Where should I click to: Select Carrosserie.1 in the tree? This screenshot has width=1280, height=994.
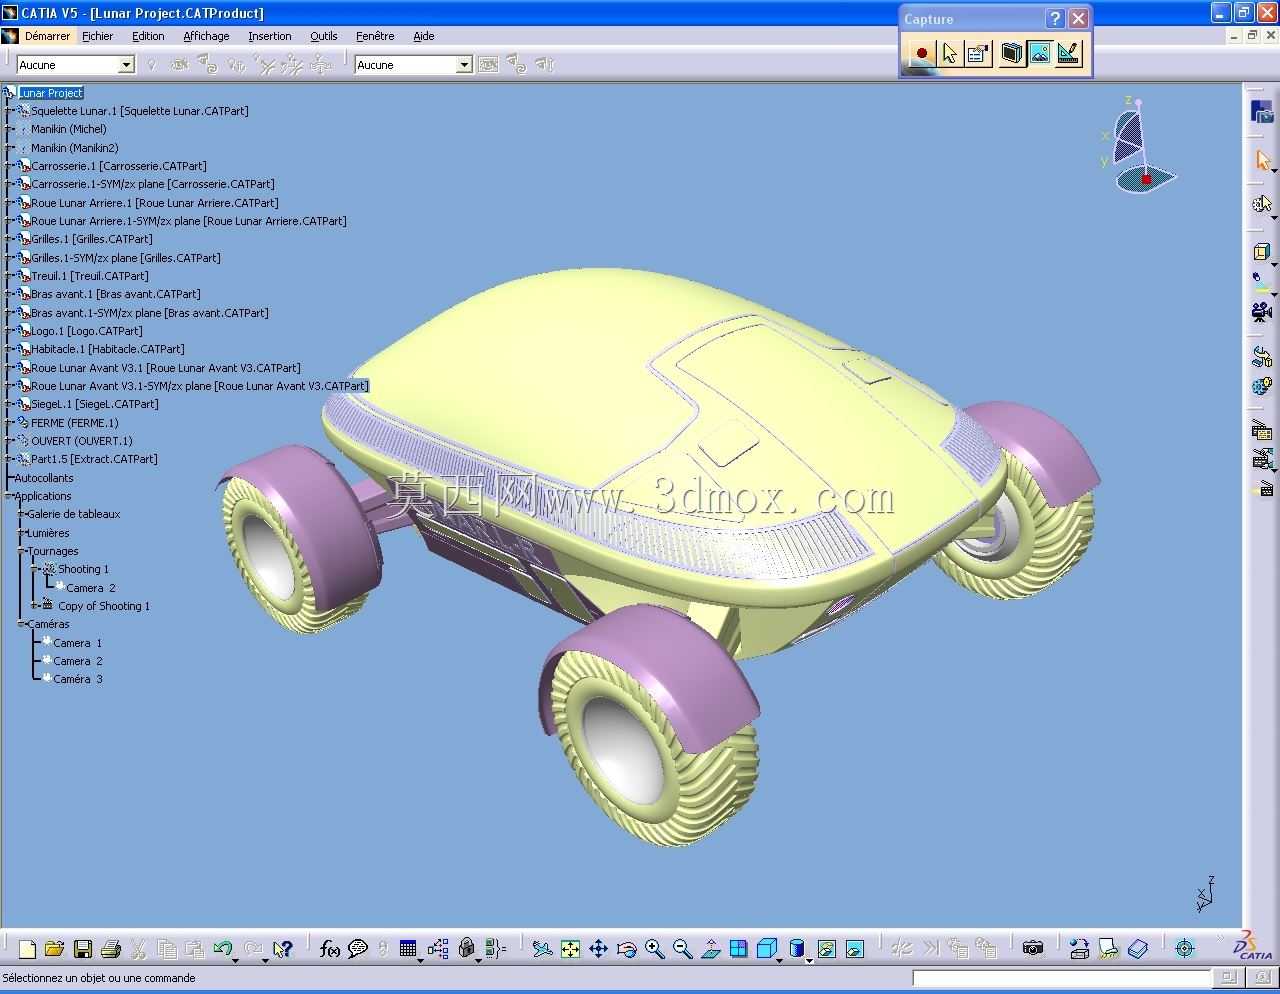click(118, 166)
